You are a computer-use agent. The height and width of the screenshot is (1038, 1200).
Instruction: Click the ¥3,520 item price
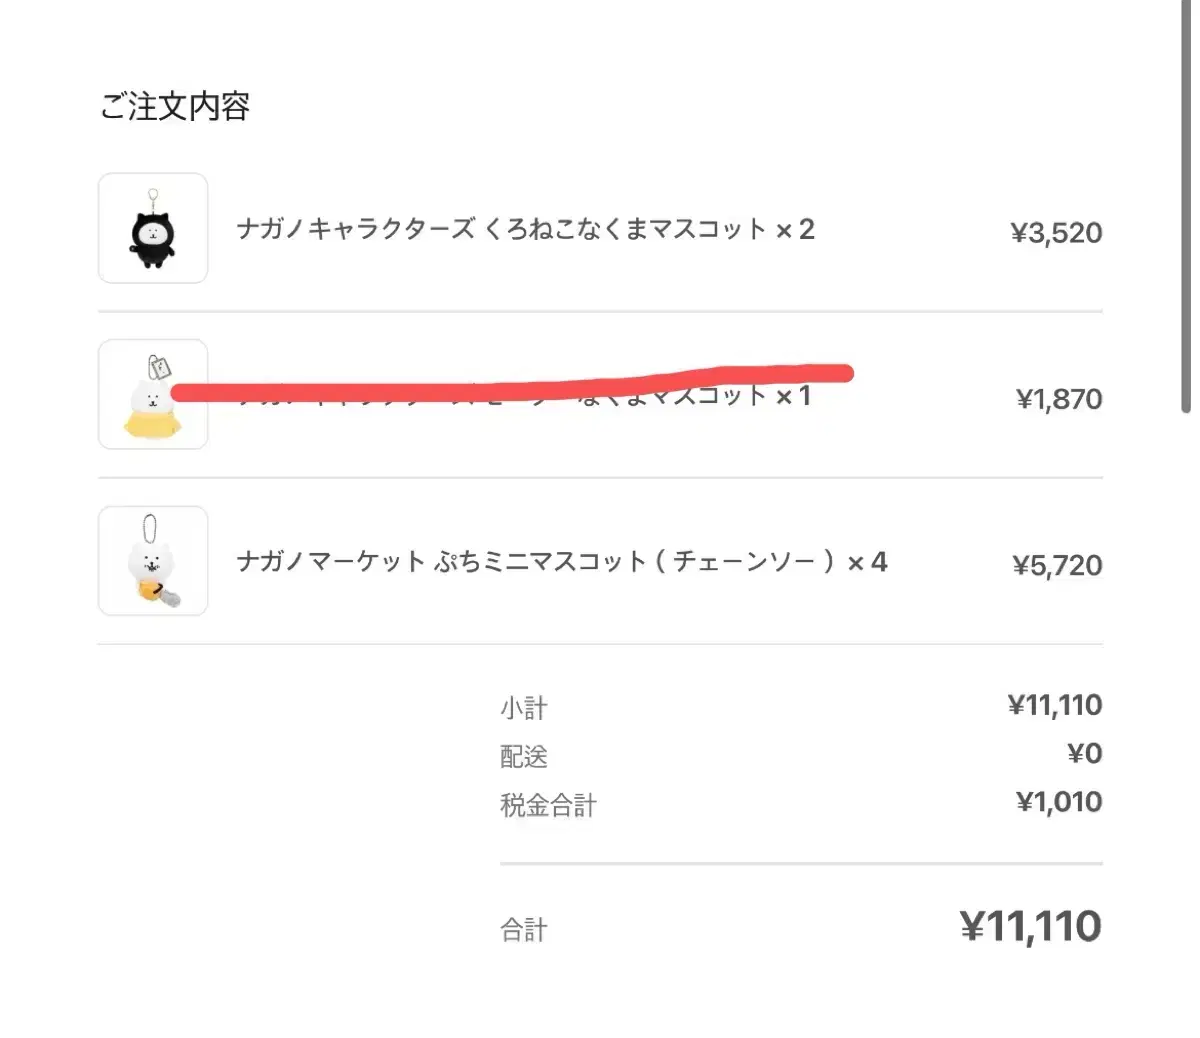pos(1056,233)
